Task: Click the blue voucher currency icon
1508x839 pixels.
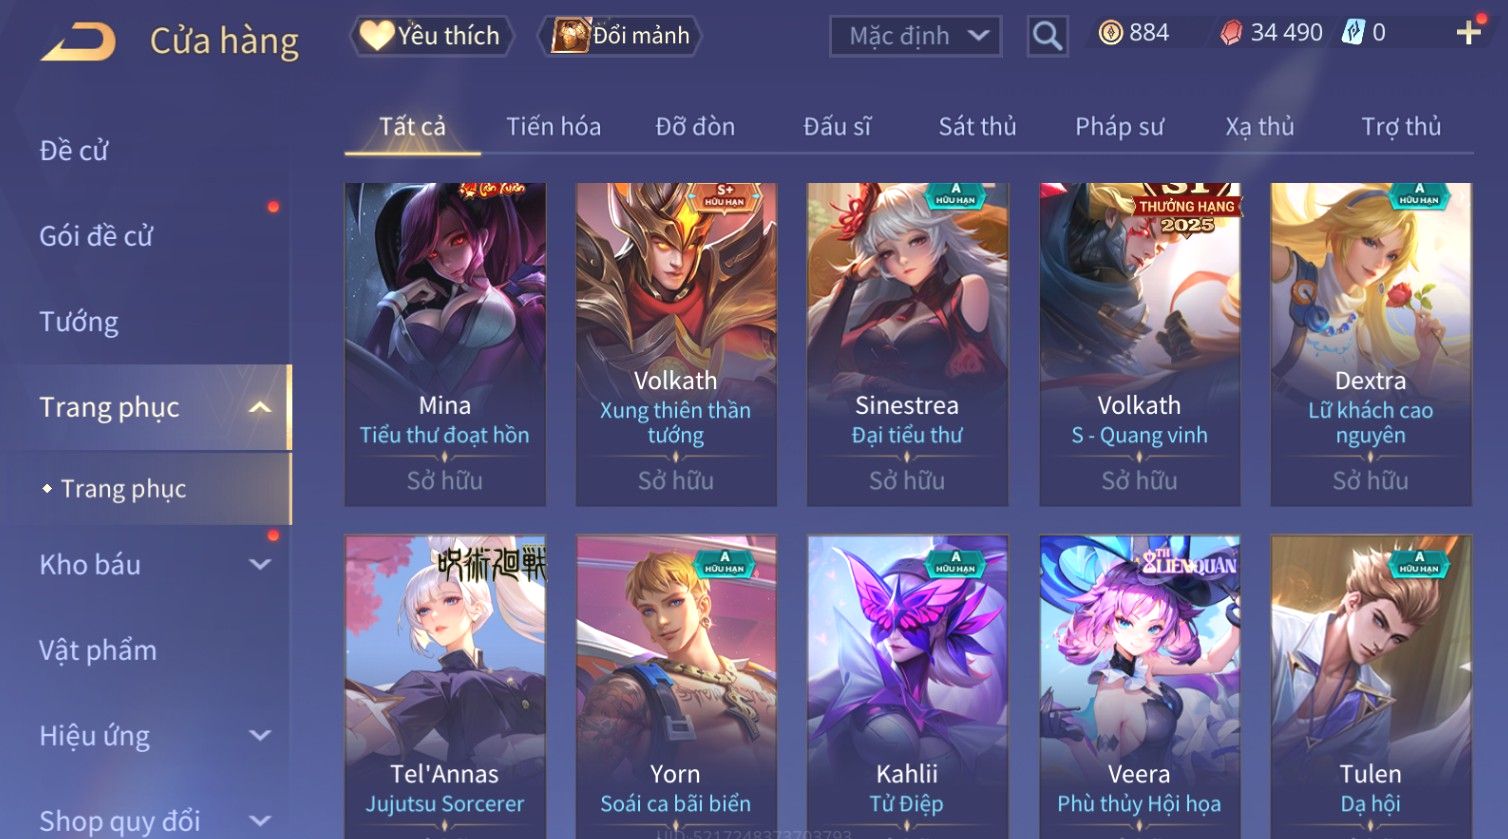Action: pos(1353,33)
